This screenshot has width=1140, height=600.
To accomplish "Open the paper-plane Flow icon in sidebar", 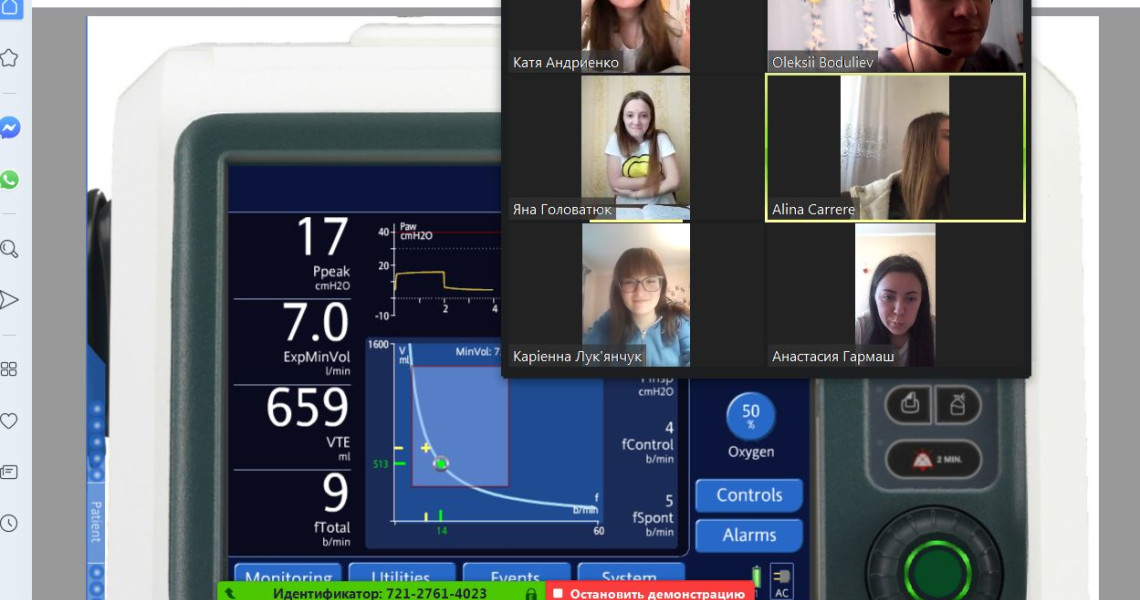I will 9,300.
